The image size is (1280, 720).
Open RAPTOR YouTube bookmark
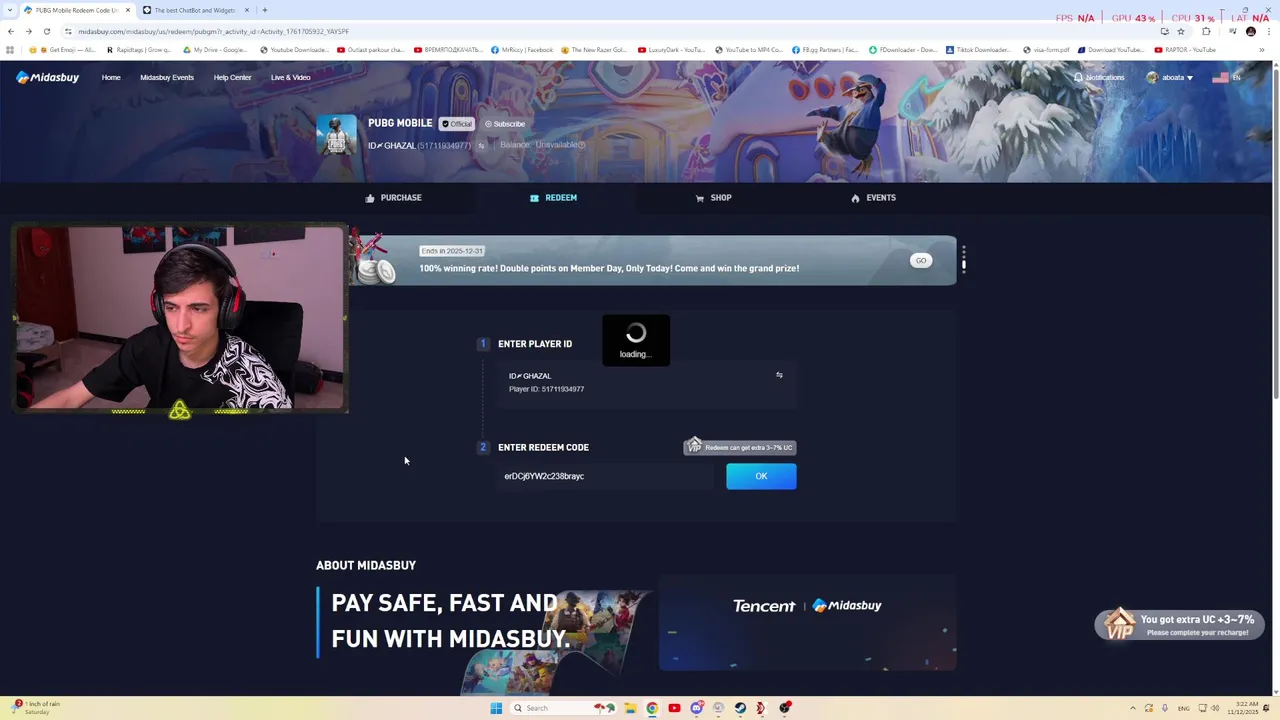(x=1186, y=49)
